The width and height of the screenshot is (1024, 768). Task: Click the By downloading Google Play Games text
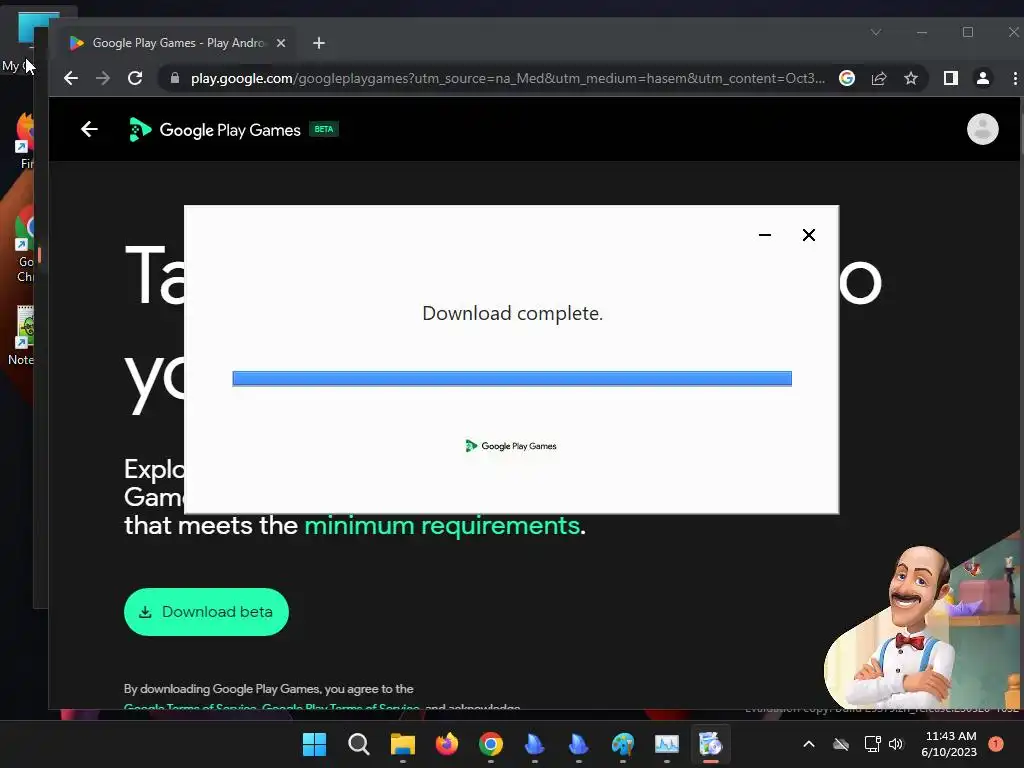pyautogui.click(x=268, y=689)
